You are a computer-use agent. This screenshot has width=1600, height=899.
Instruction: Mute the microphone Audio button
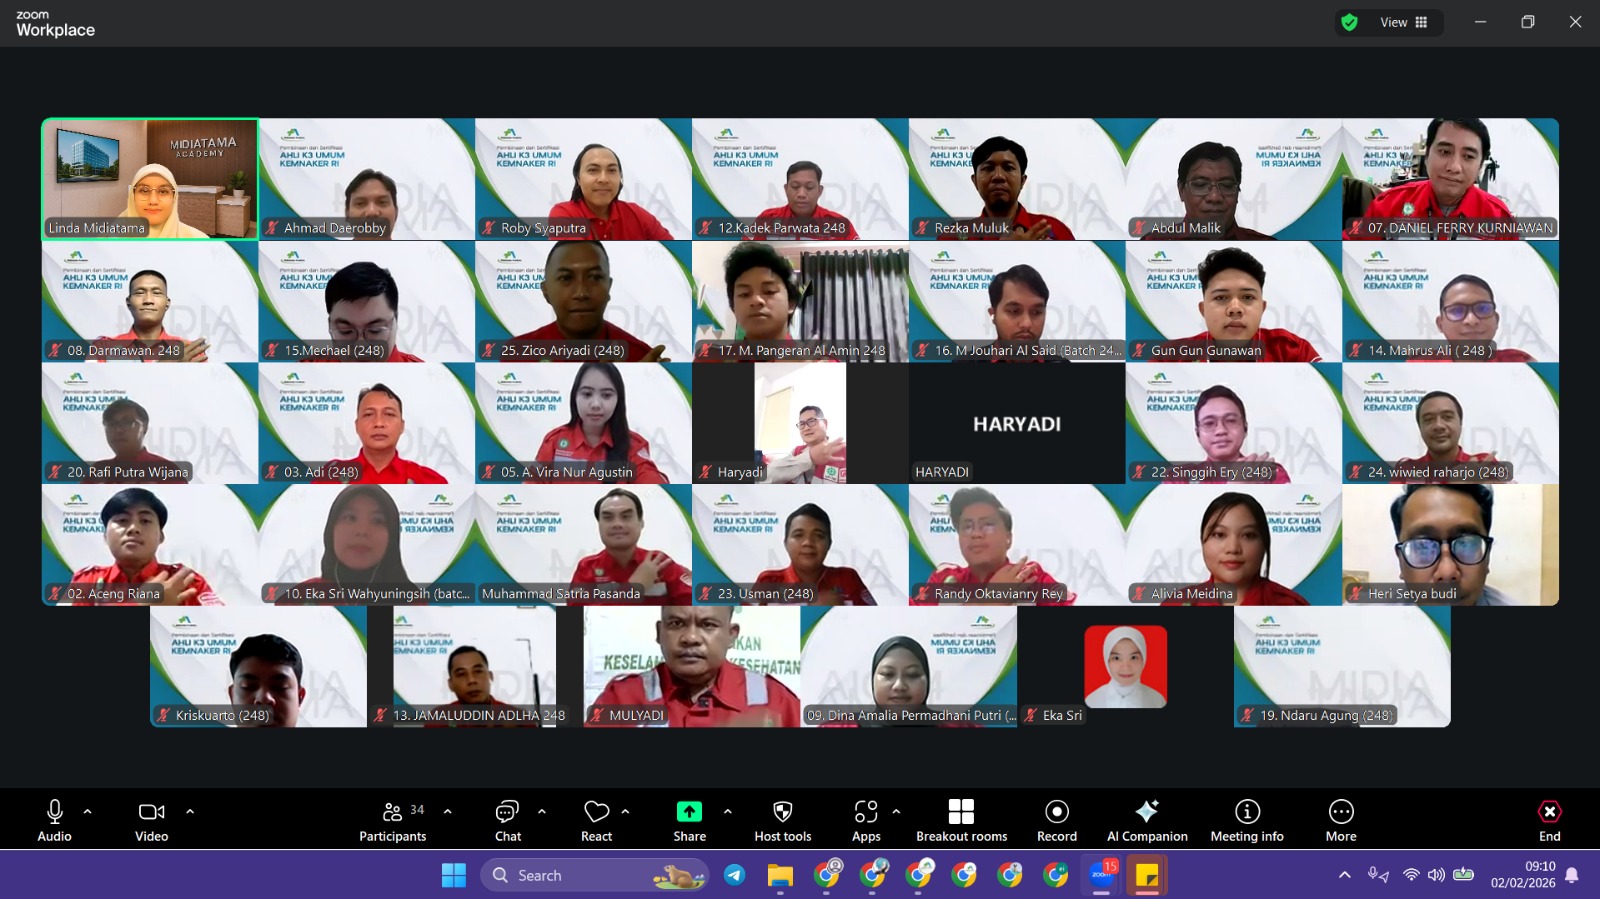[55, 820]
